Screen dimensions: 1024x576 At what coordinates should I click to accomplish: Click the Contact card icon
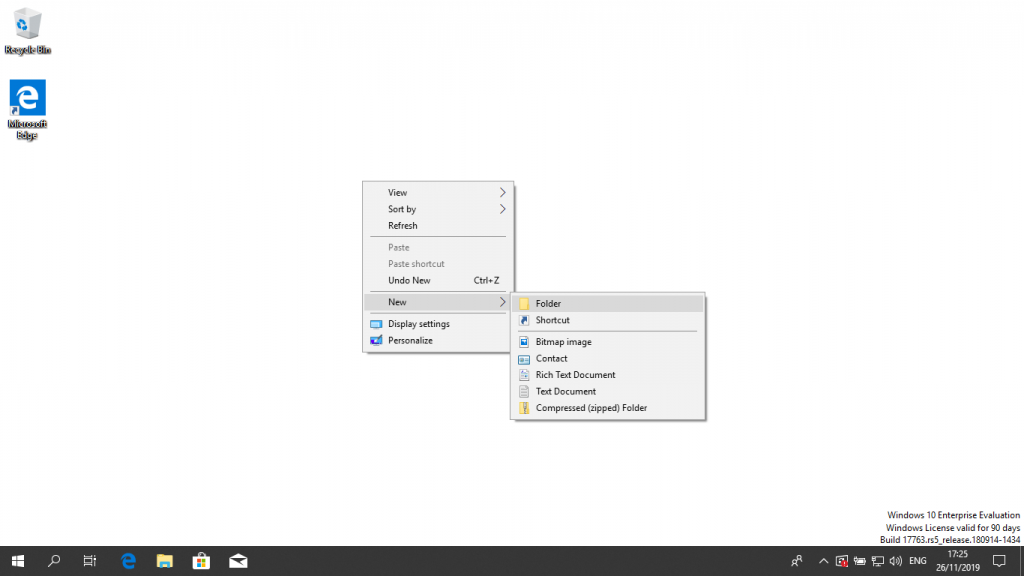[x=524, y=359]
